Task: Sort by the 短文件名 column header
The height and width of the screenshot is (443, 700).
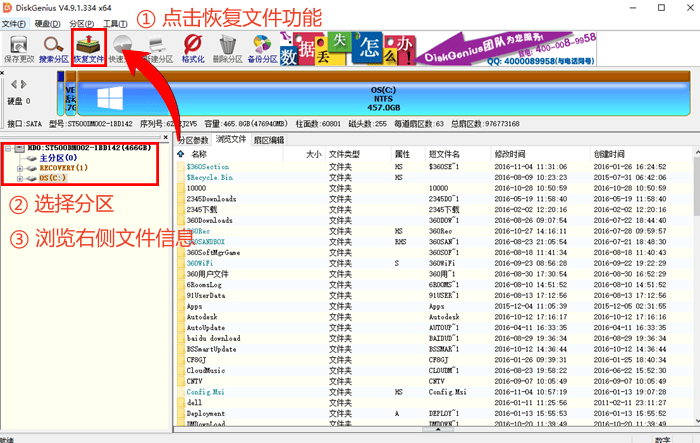Action: pos(444,154)
